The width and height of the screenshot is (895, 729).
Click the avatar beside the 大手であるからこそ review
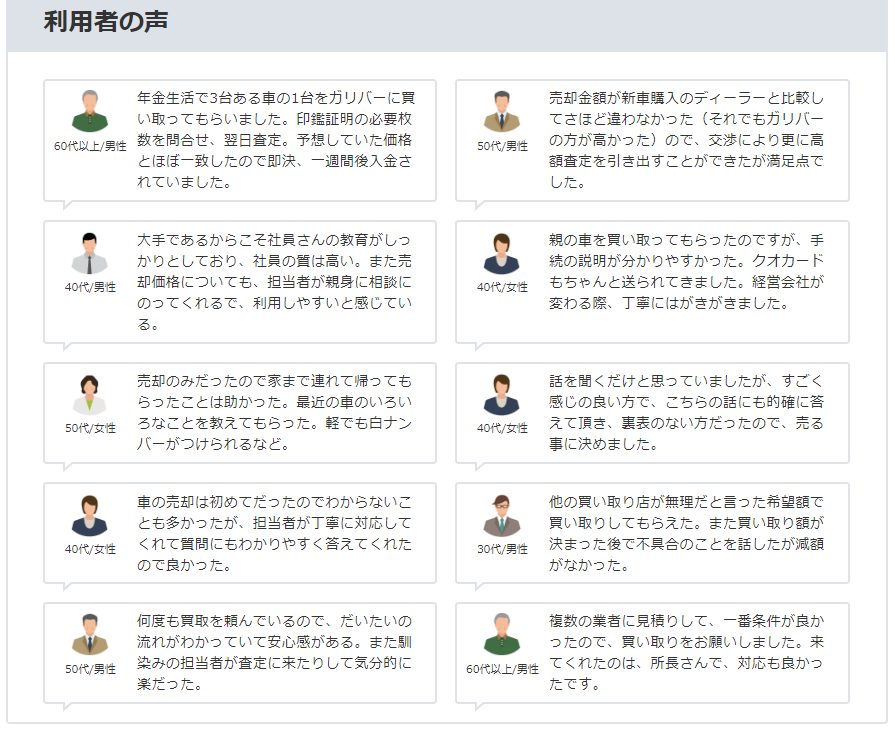tap(90, 253)
